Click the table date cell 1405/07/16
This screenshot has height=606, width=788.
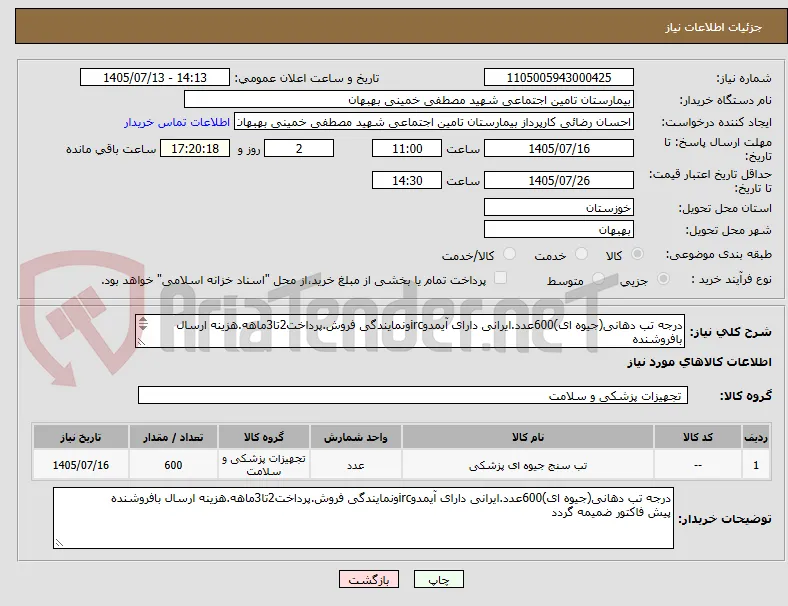pos(81,465)
